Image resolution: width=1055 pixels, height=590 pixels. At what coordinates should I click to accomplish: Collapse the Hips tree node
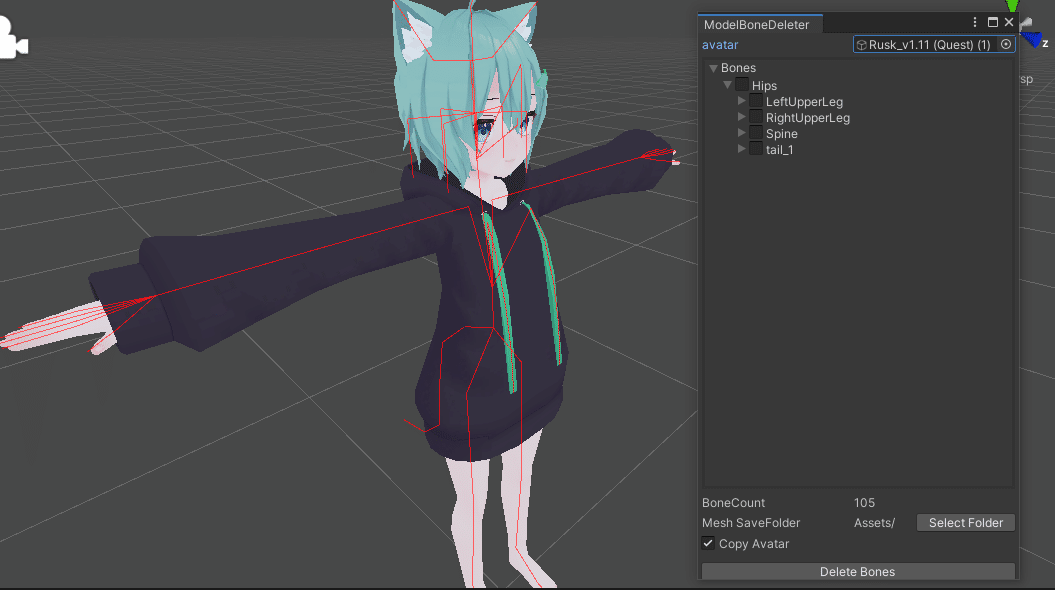tap(727, 85)
